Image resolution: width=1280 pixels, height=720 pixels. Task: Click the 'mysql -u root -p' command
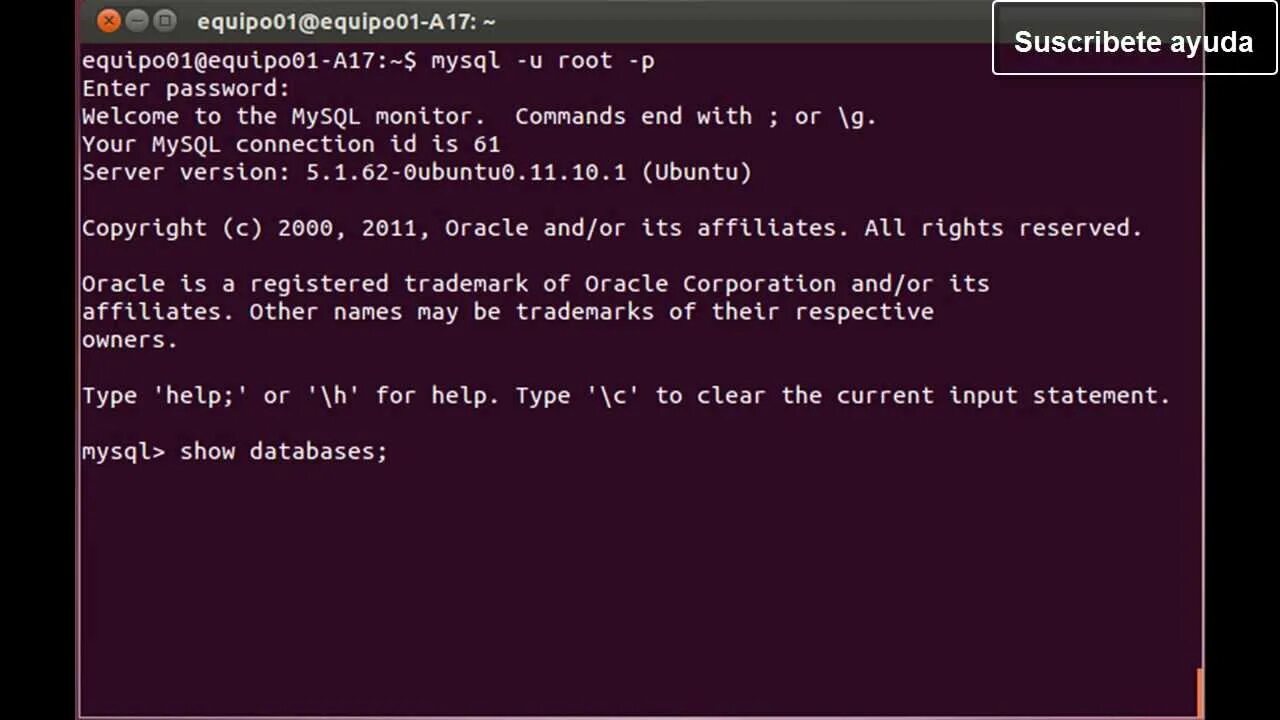tap(543, 61)
